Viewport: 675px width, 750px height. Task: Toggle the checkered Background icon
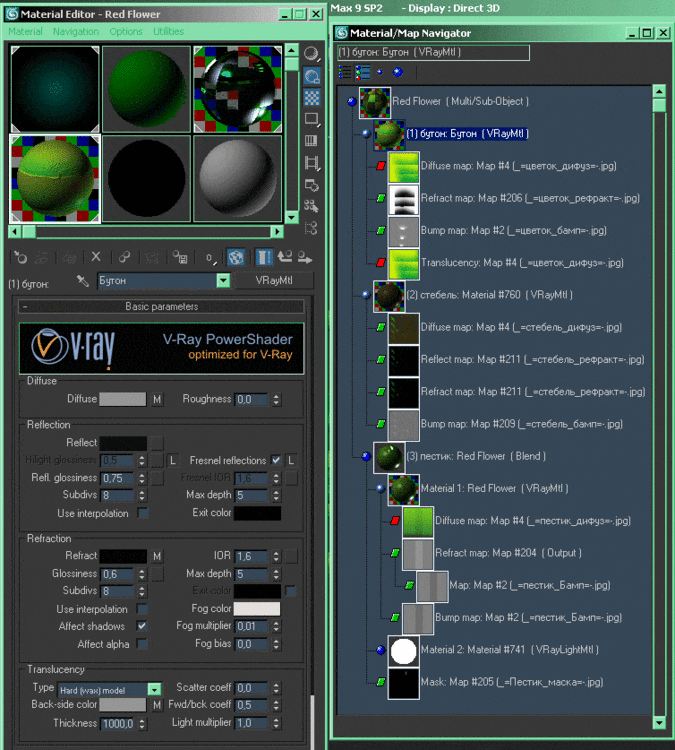[x=311, y=98]
